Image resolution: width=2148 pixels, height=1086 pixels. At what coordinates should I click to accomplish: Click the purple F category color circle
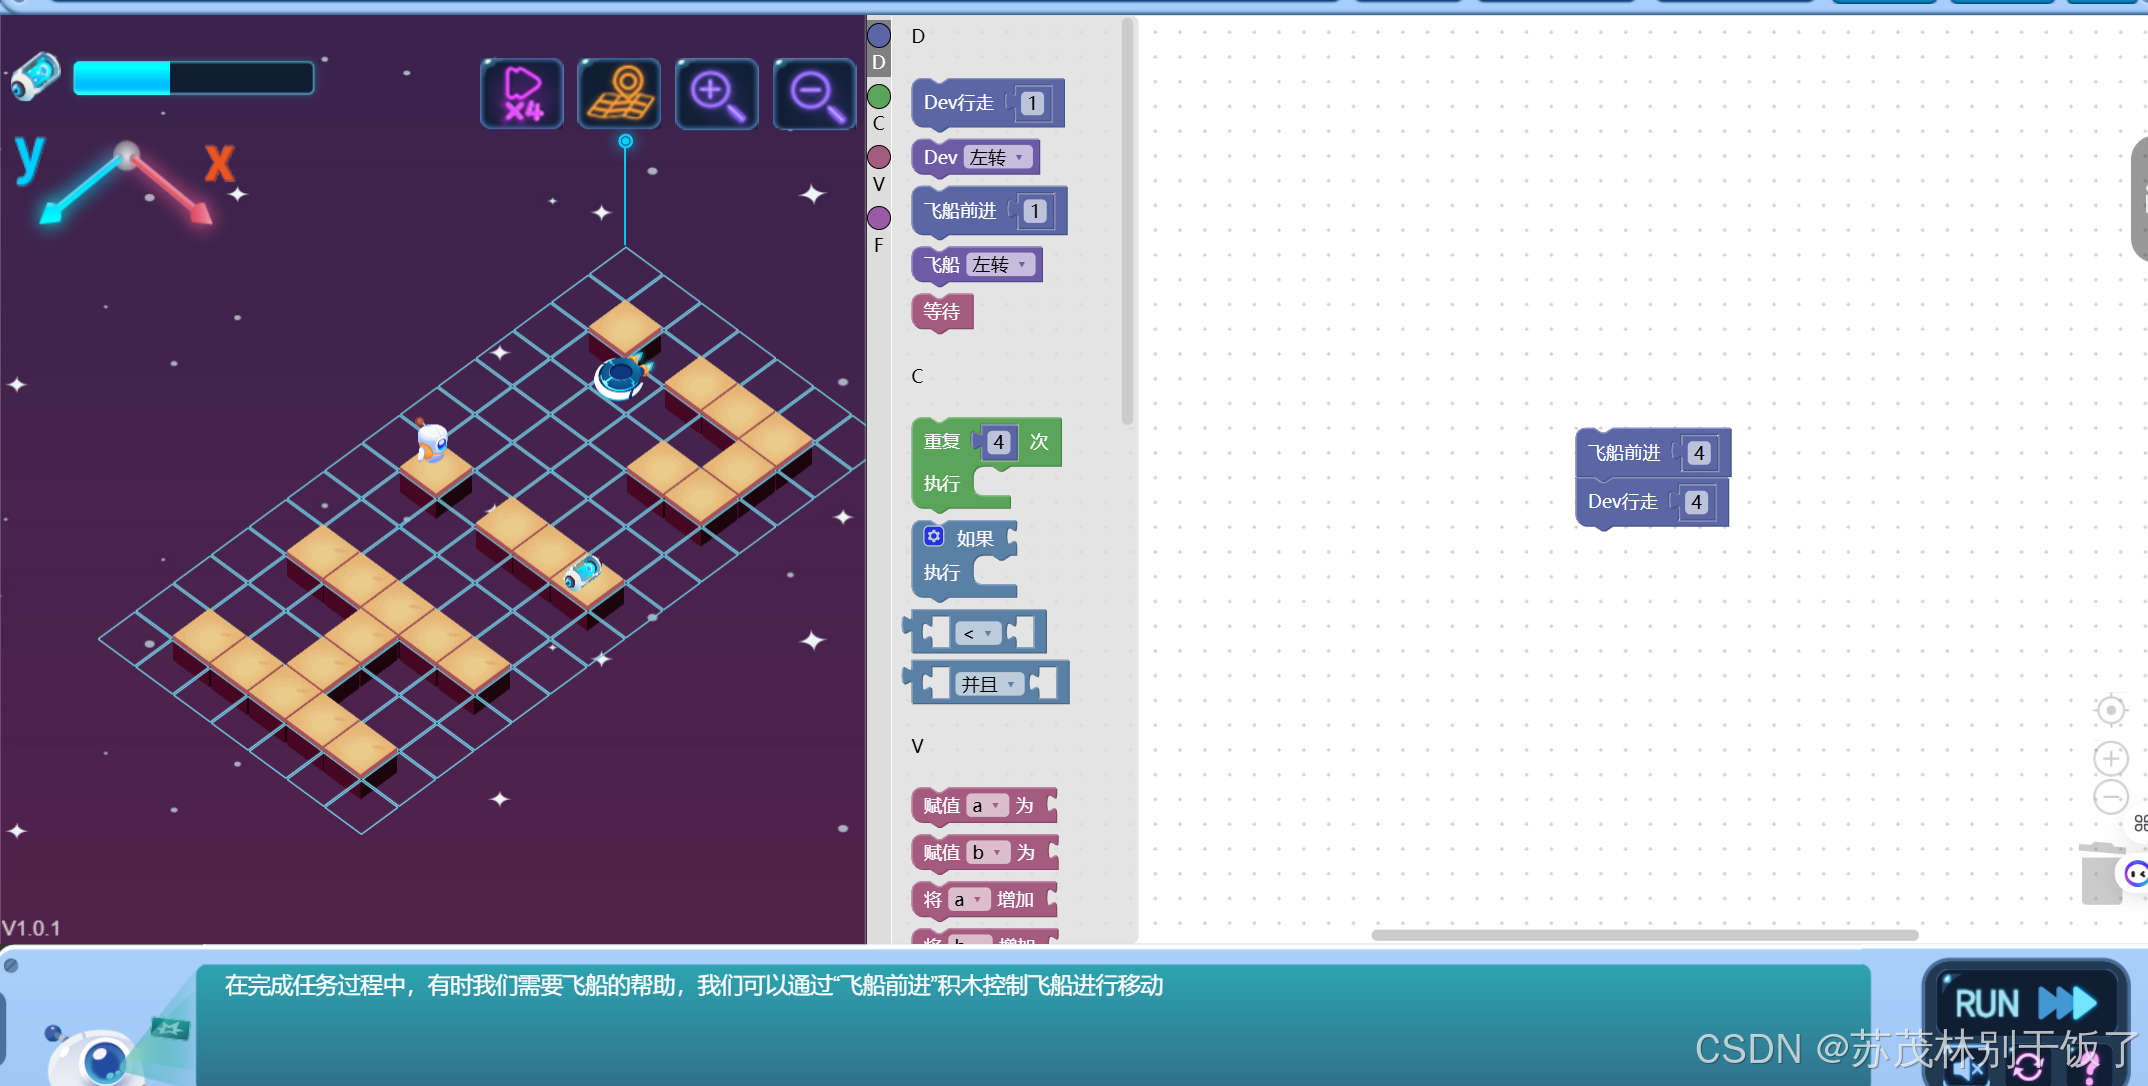(878, 218)
